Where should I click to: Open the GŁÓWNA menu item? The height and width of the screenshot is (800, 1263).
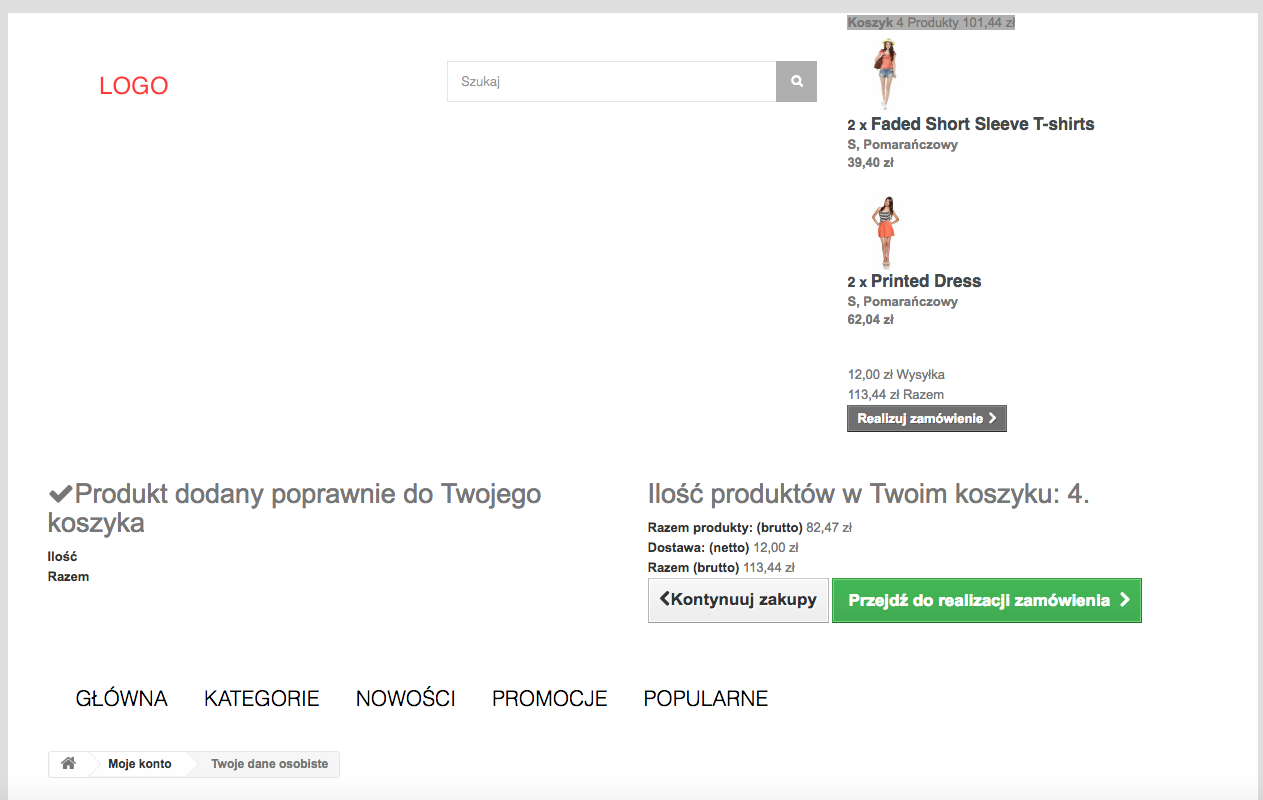tap(122, 699)
